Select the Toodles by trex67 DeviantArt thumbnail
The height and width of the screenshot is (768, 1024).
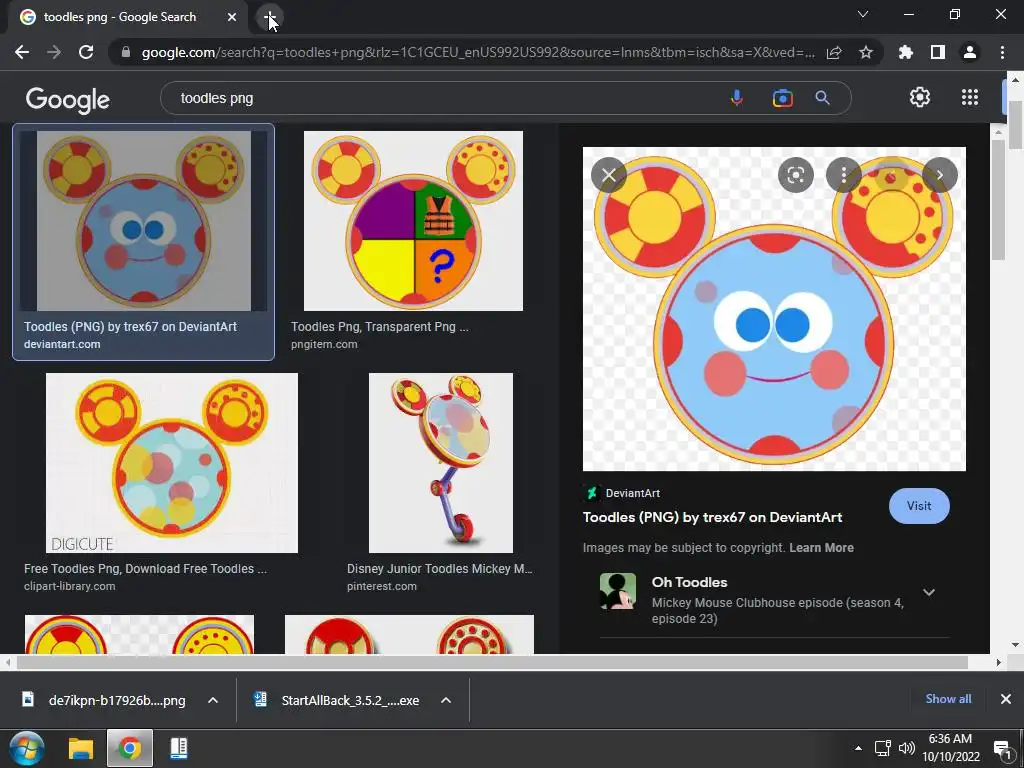144,221
